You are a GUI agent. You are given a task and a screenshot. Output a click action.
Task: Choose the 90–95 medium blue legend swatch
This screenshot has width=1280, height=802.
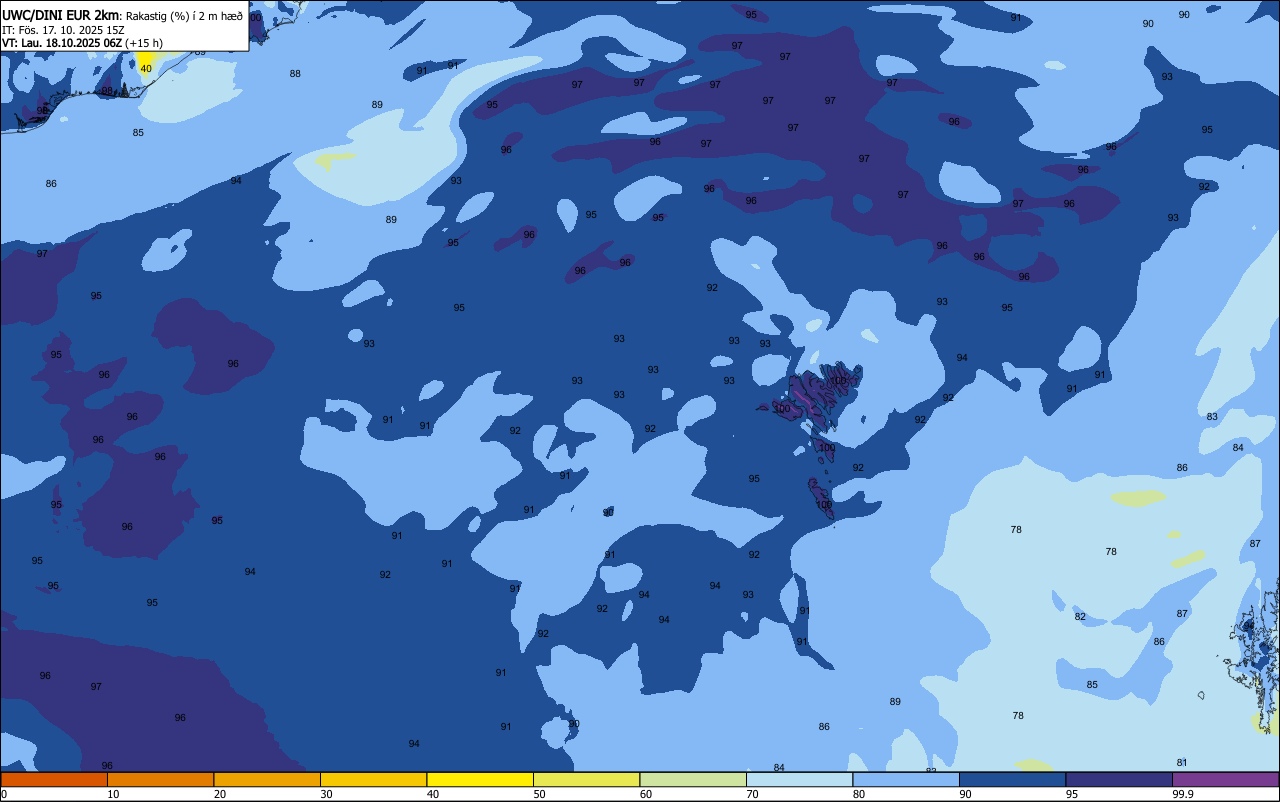1012,779
